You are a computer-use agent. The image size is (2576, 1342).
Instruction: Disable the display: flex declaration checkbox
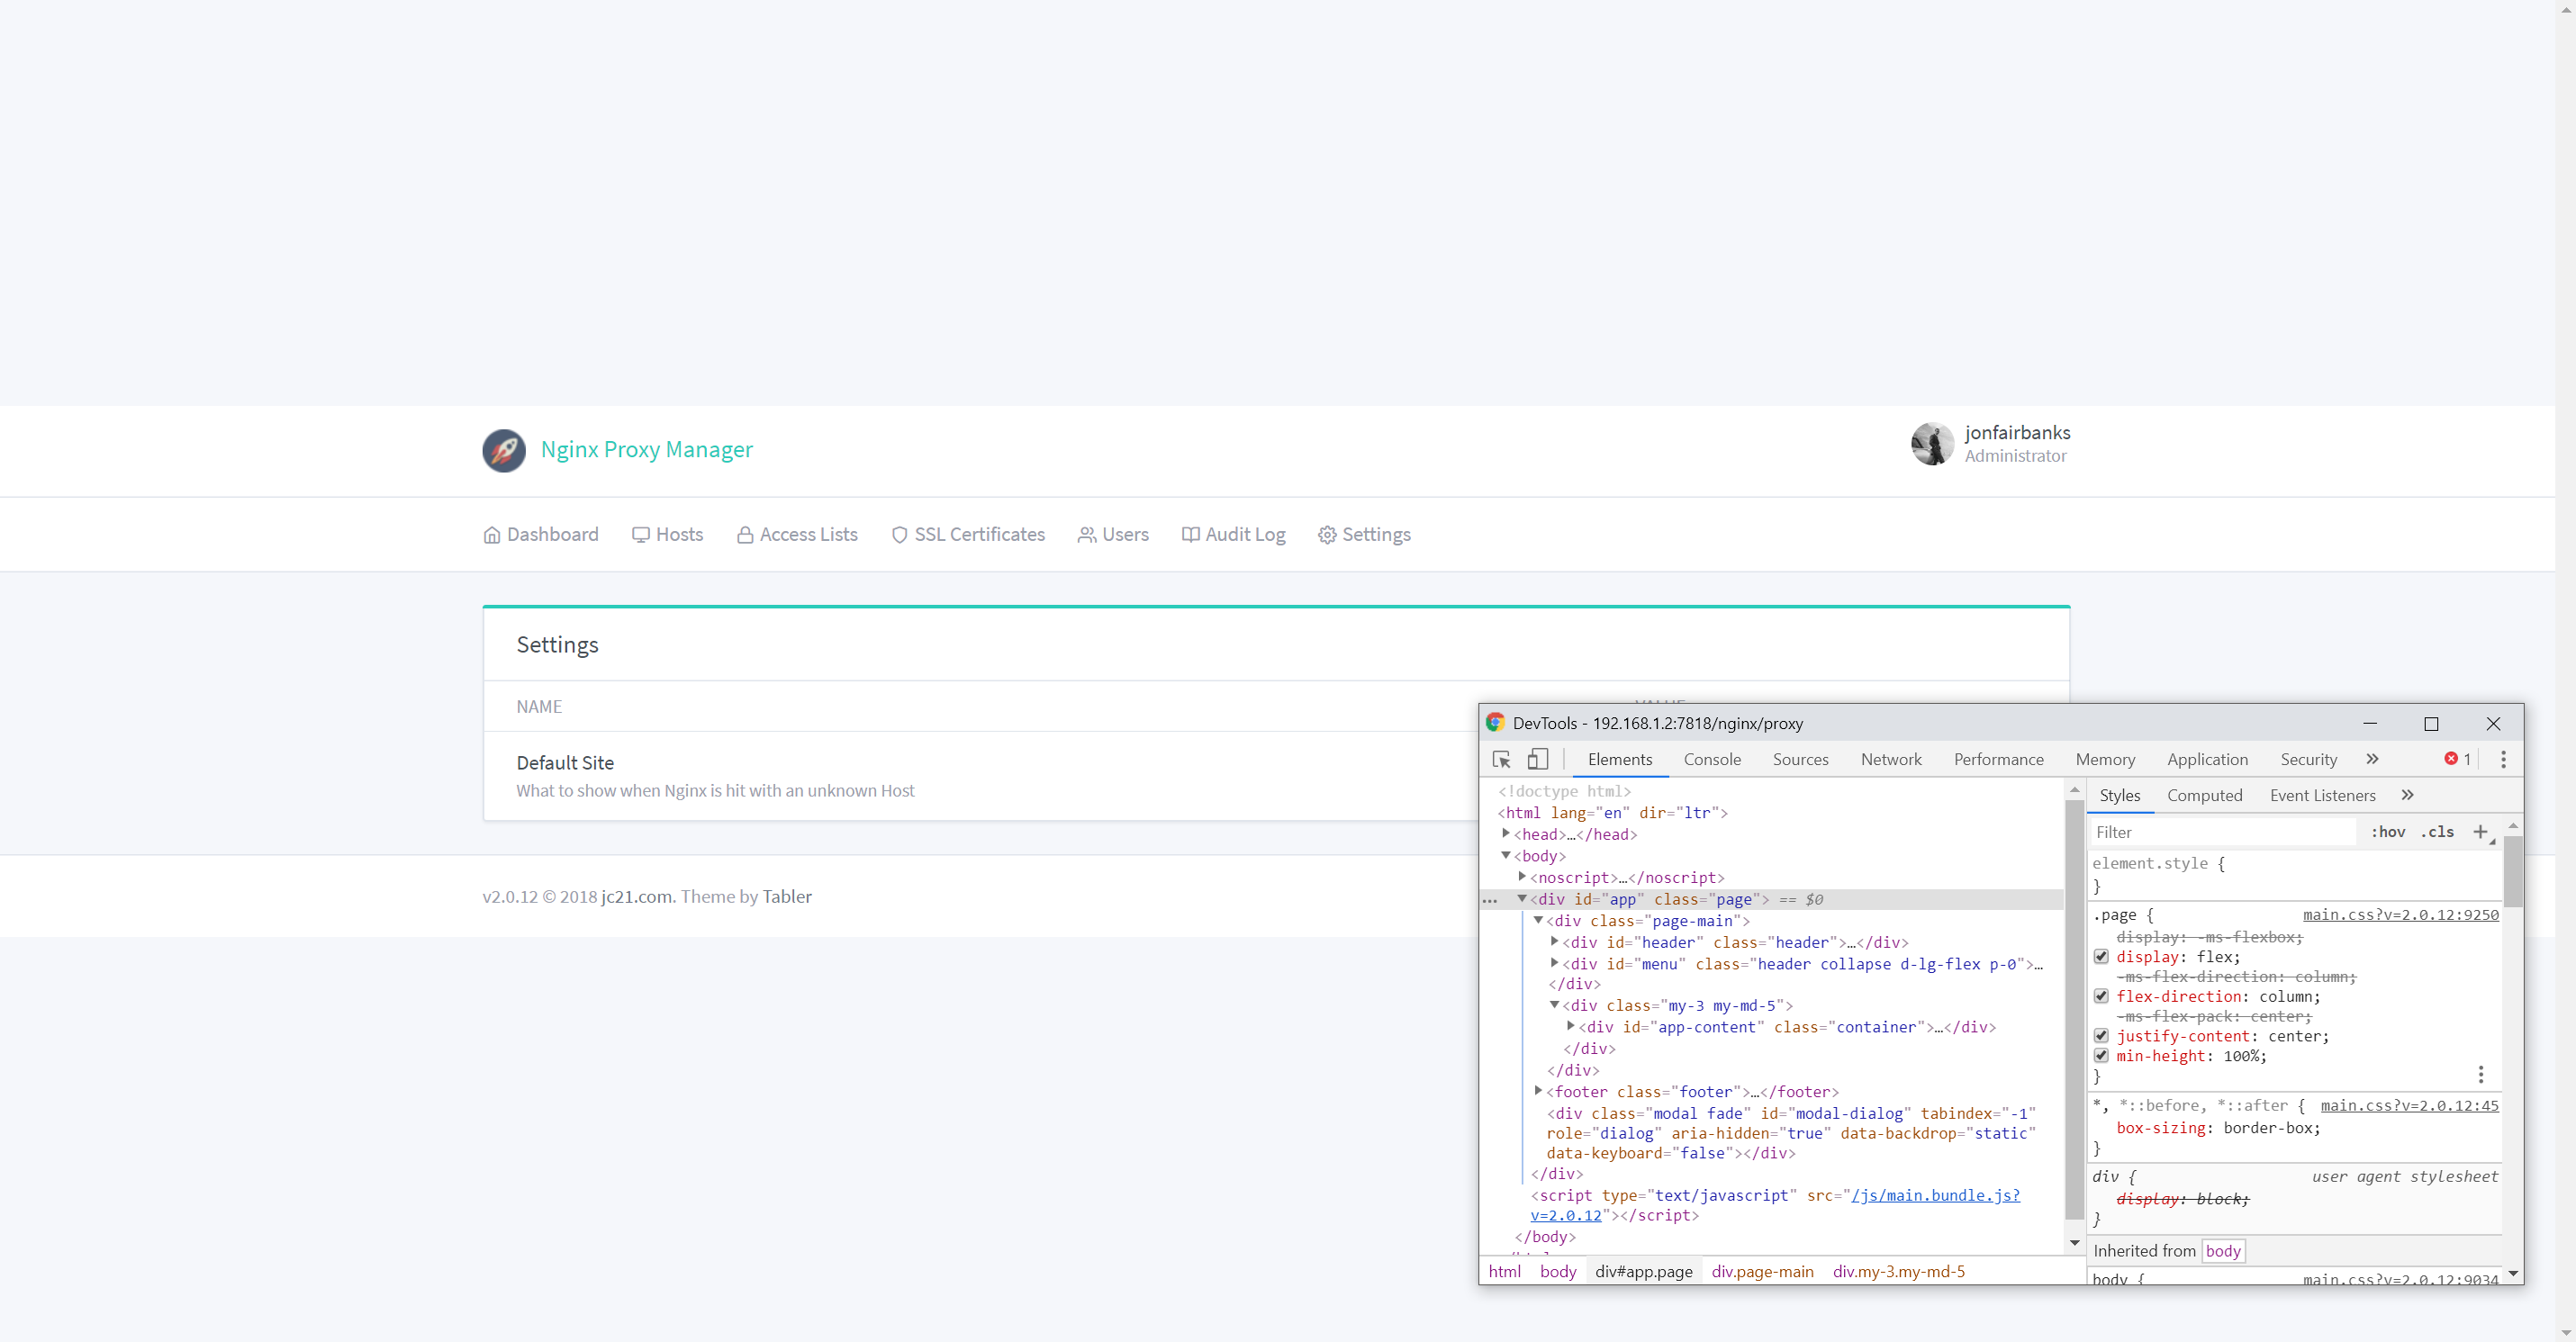point(2101,956)
